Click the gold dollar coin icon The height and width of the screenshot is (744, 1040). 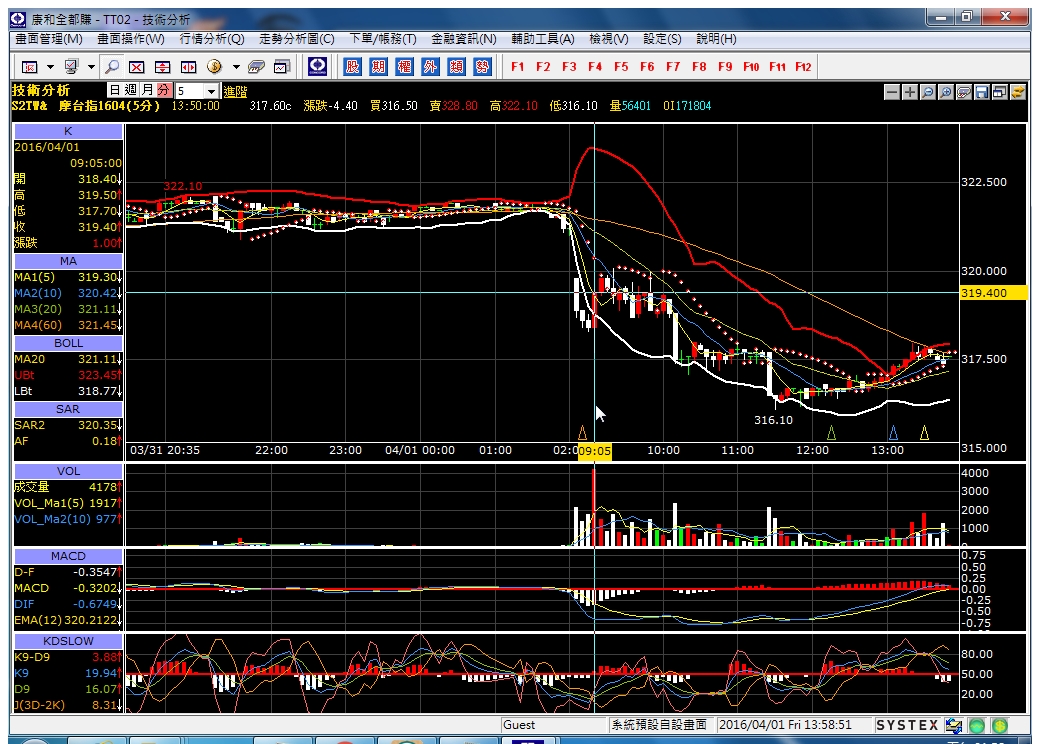214,66
